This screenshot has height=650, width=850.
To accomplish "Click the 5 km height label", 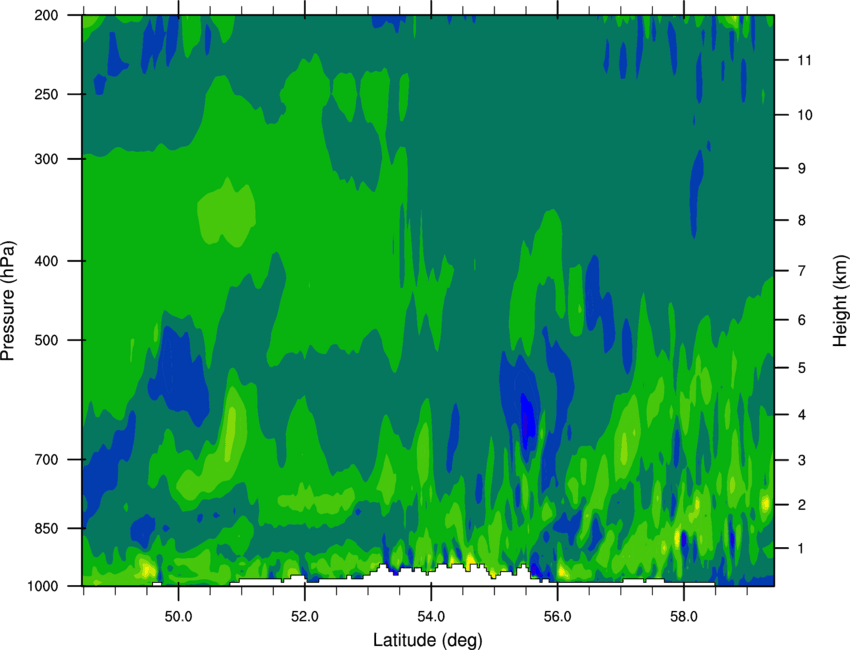I will point(802,368).
